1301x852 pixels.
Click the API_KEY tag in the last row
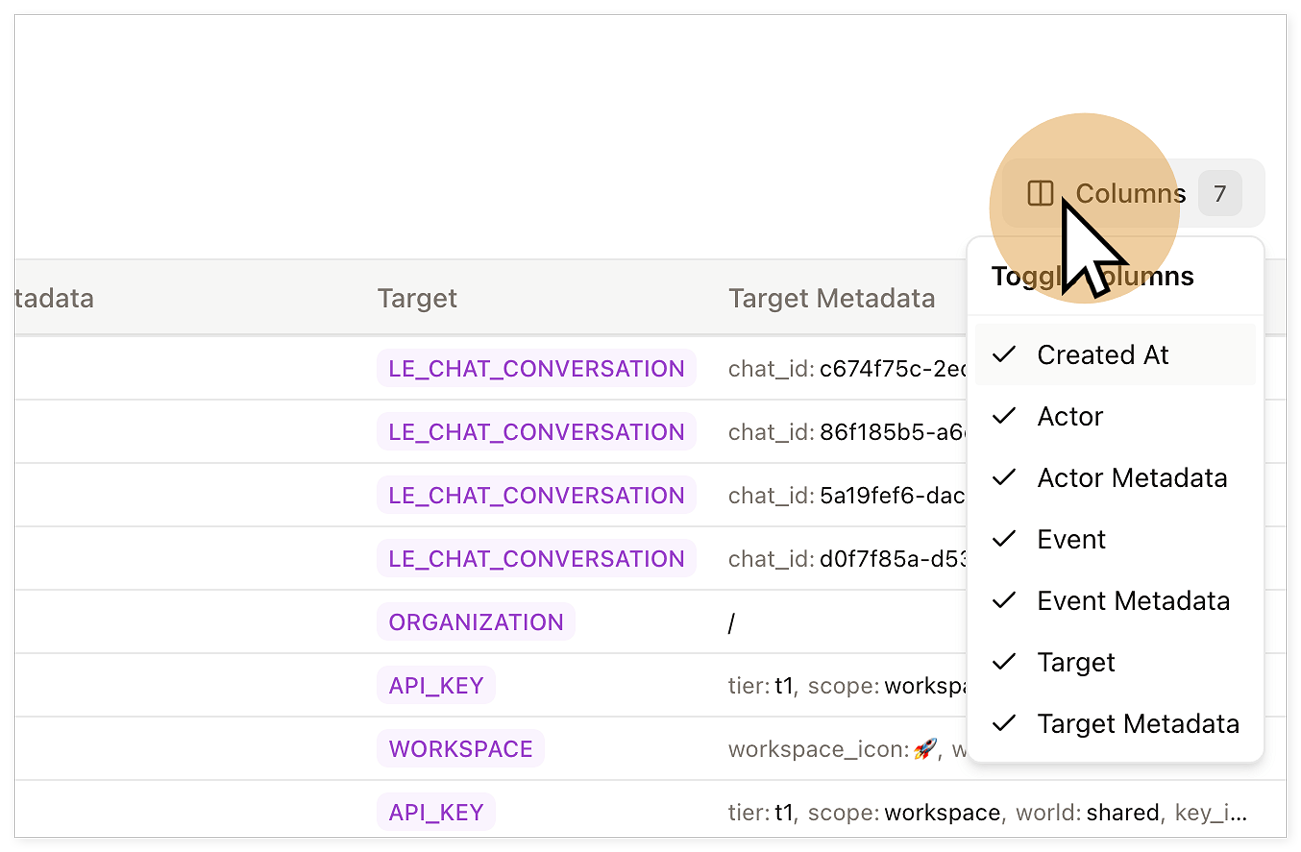(436, 812)
